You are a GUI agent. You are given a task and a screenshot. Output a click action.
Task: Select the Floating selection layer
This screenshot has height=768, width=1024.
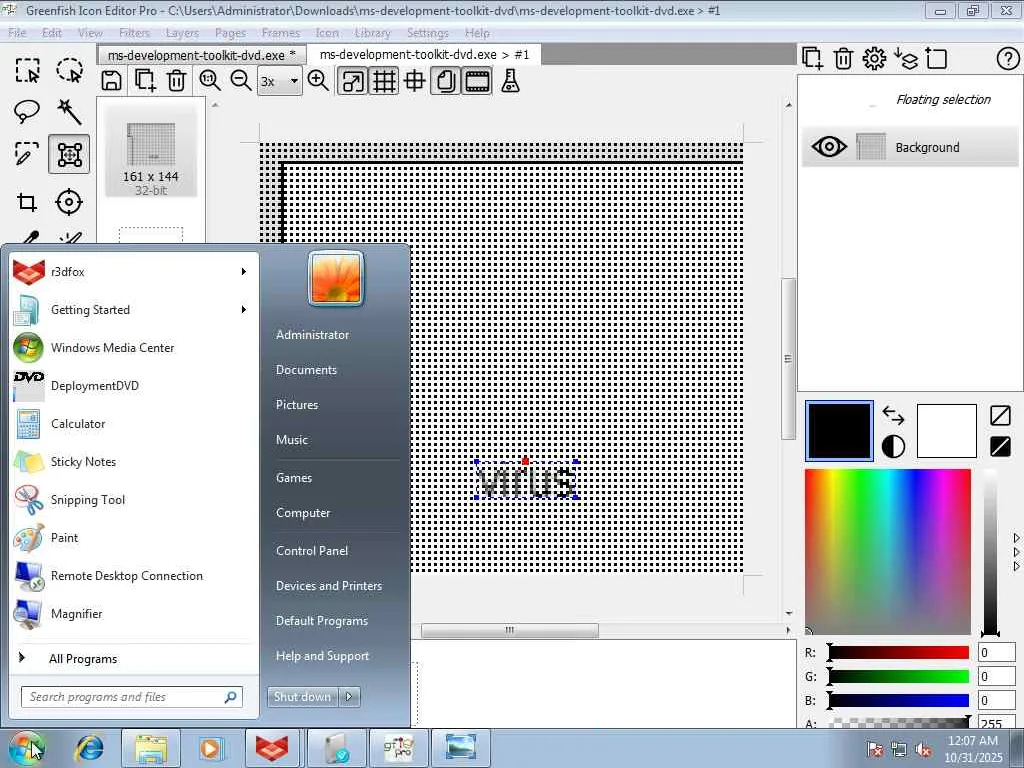click(910, 100)
